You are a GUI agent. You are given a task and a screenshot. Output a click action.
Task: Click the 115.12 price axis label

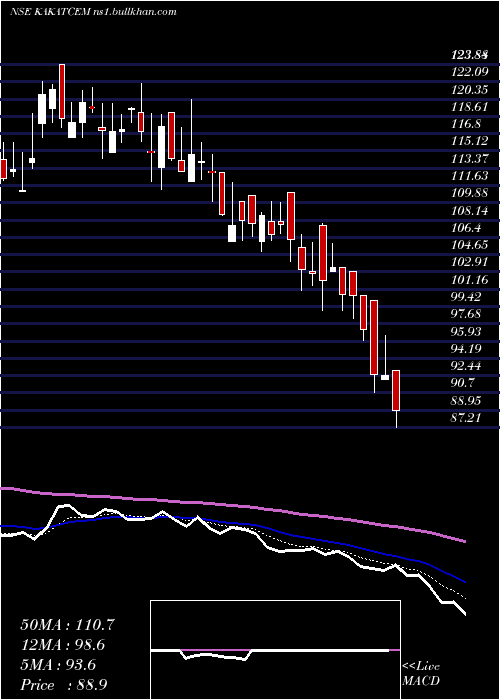[470, 142]
